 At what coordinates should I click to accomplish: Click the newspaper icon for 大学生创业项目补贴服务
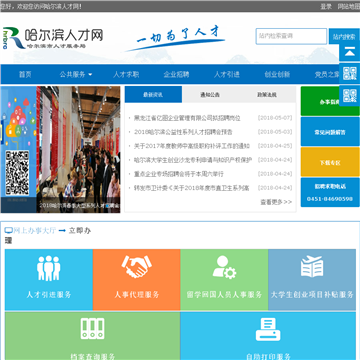click(x=312, y=266)
